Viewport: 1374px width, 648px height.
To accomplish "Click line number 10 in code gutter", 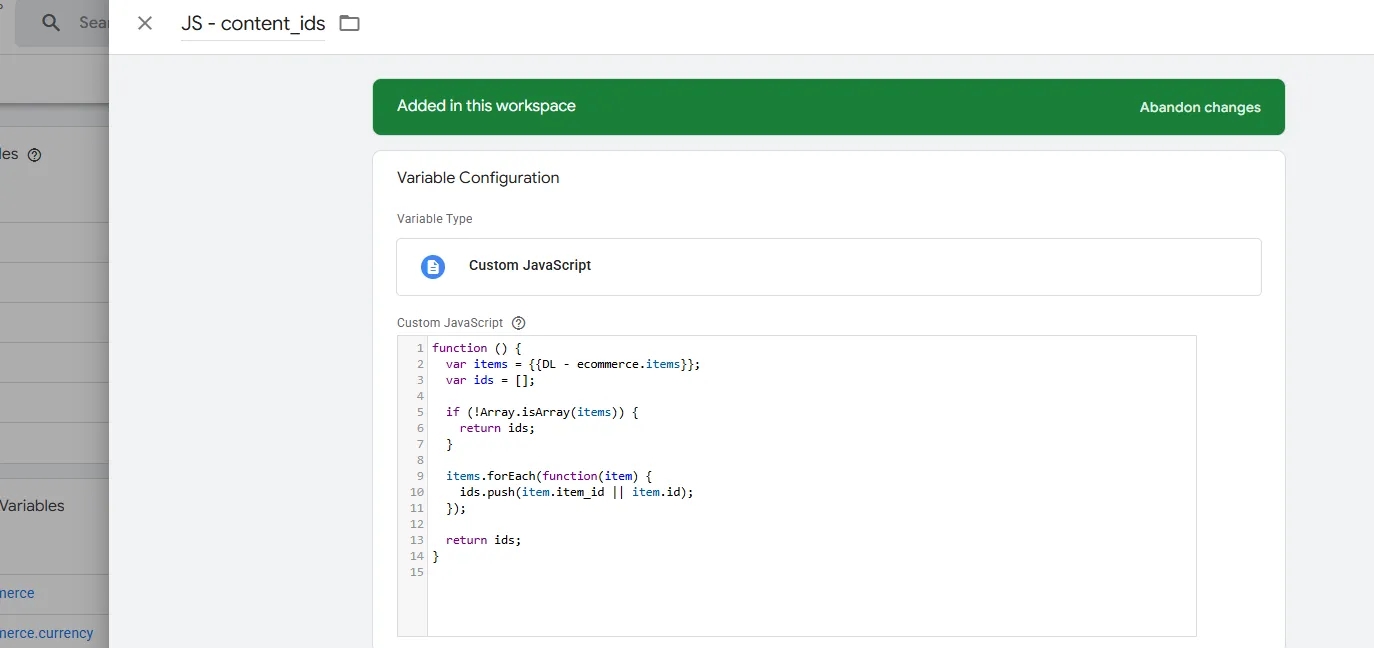I will [x=417, y=492].
